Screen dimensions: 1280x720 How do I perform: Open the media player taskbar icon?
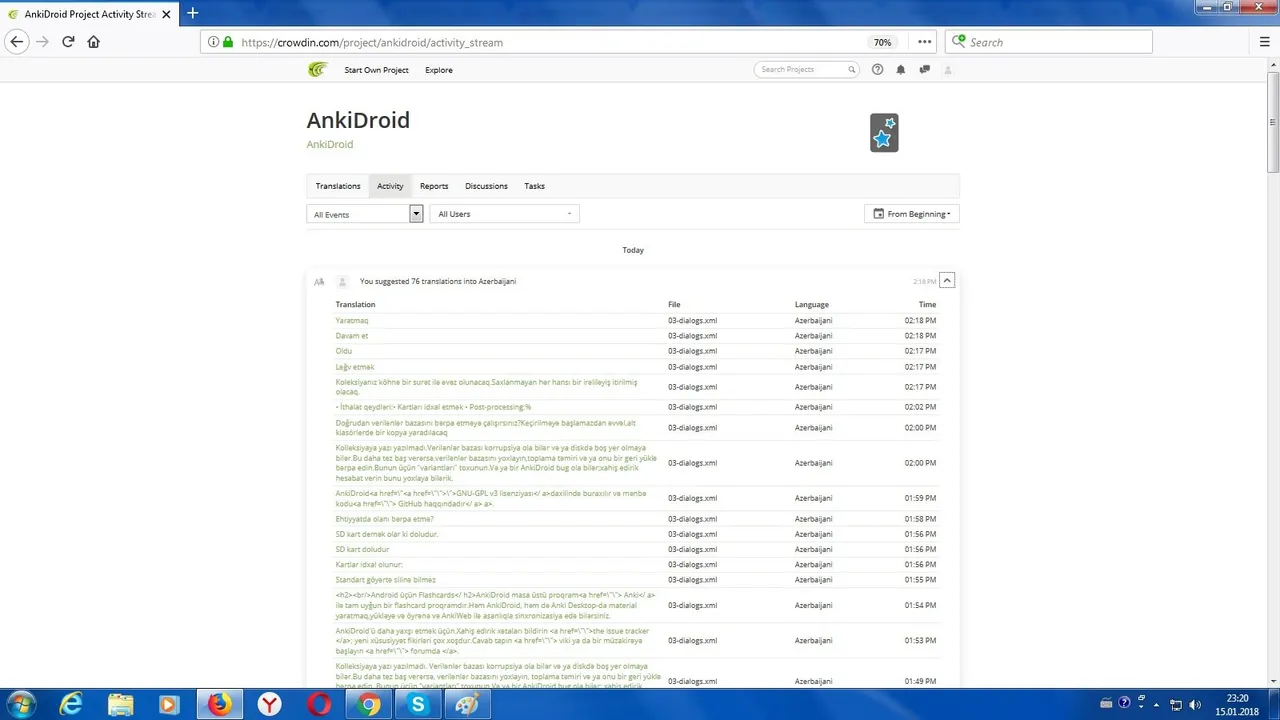coord(169,705)
